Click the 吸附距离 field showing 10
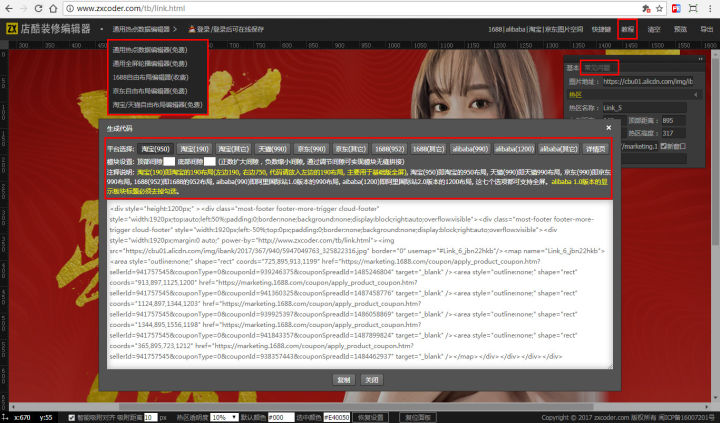This screenshot has width=720, height=423. [151, 417]
